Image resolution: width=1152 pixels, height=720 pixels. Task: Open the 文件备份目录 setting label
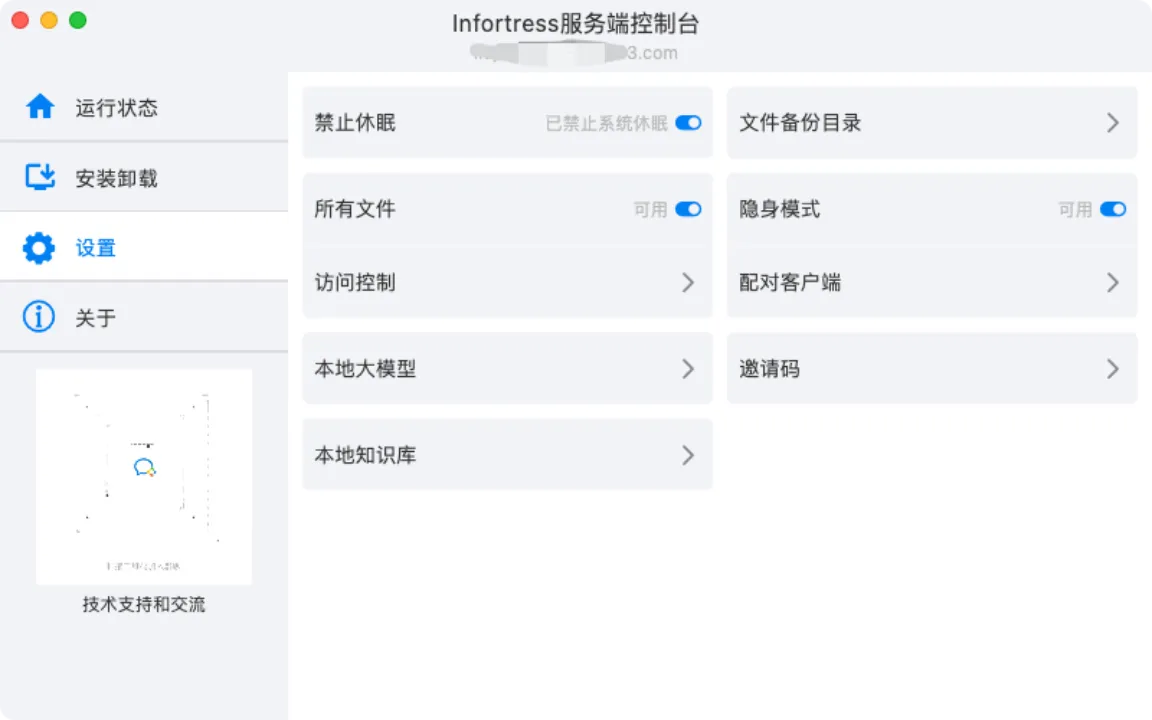pyautogui.click(x=800, y=123)
